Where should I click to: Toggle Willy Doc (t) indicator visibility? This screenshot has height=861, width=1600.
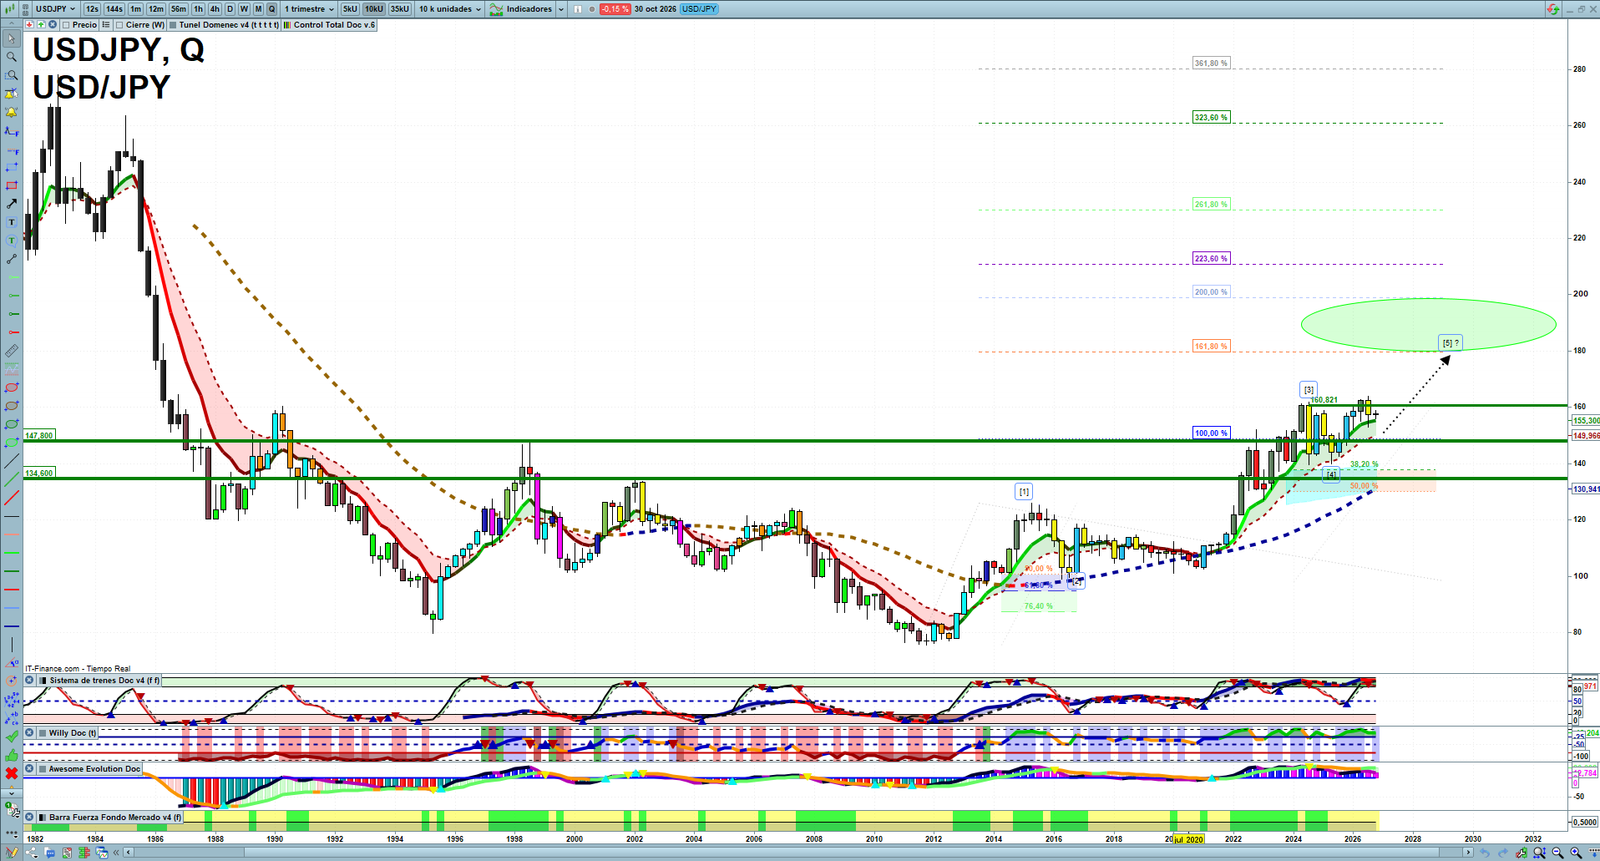tap(43, 733)
